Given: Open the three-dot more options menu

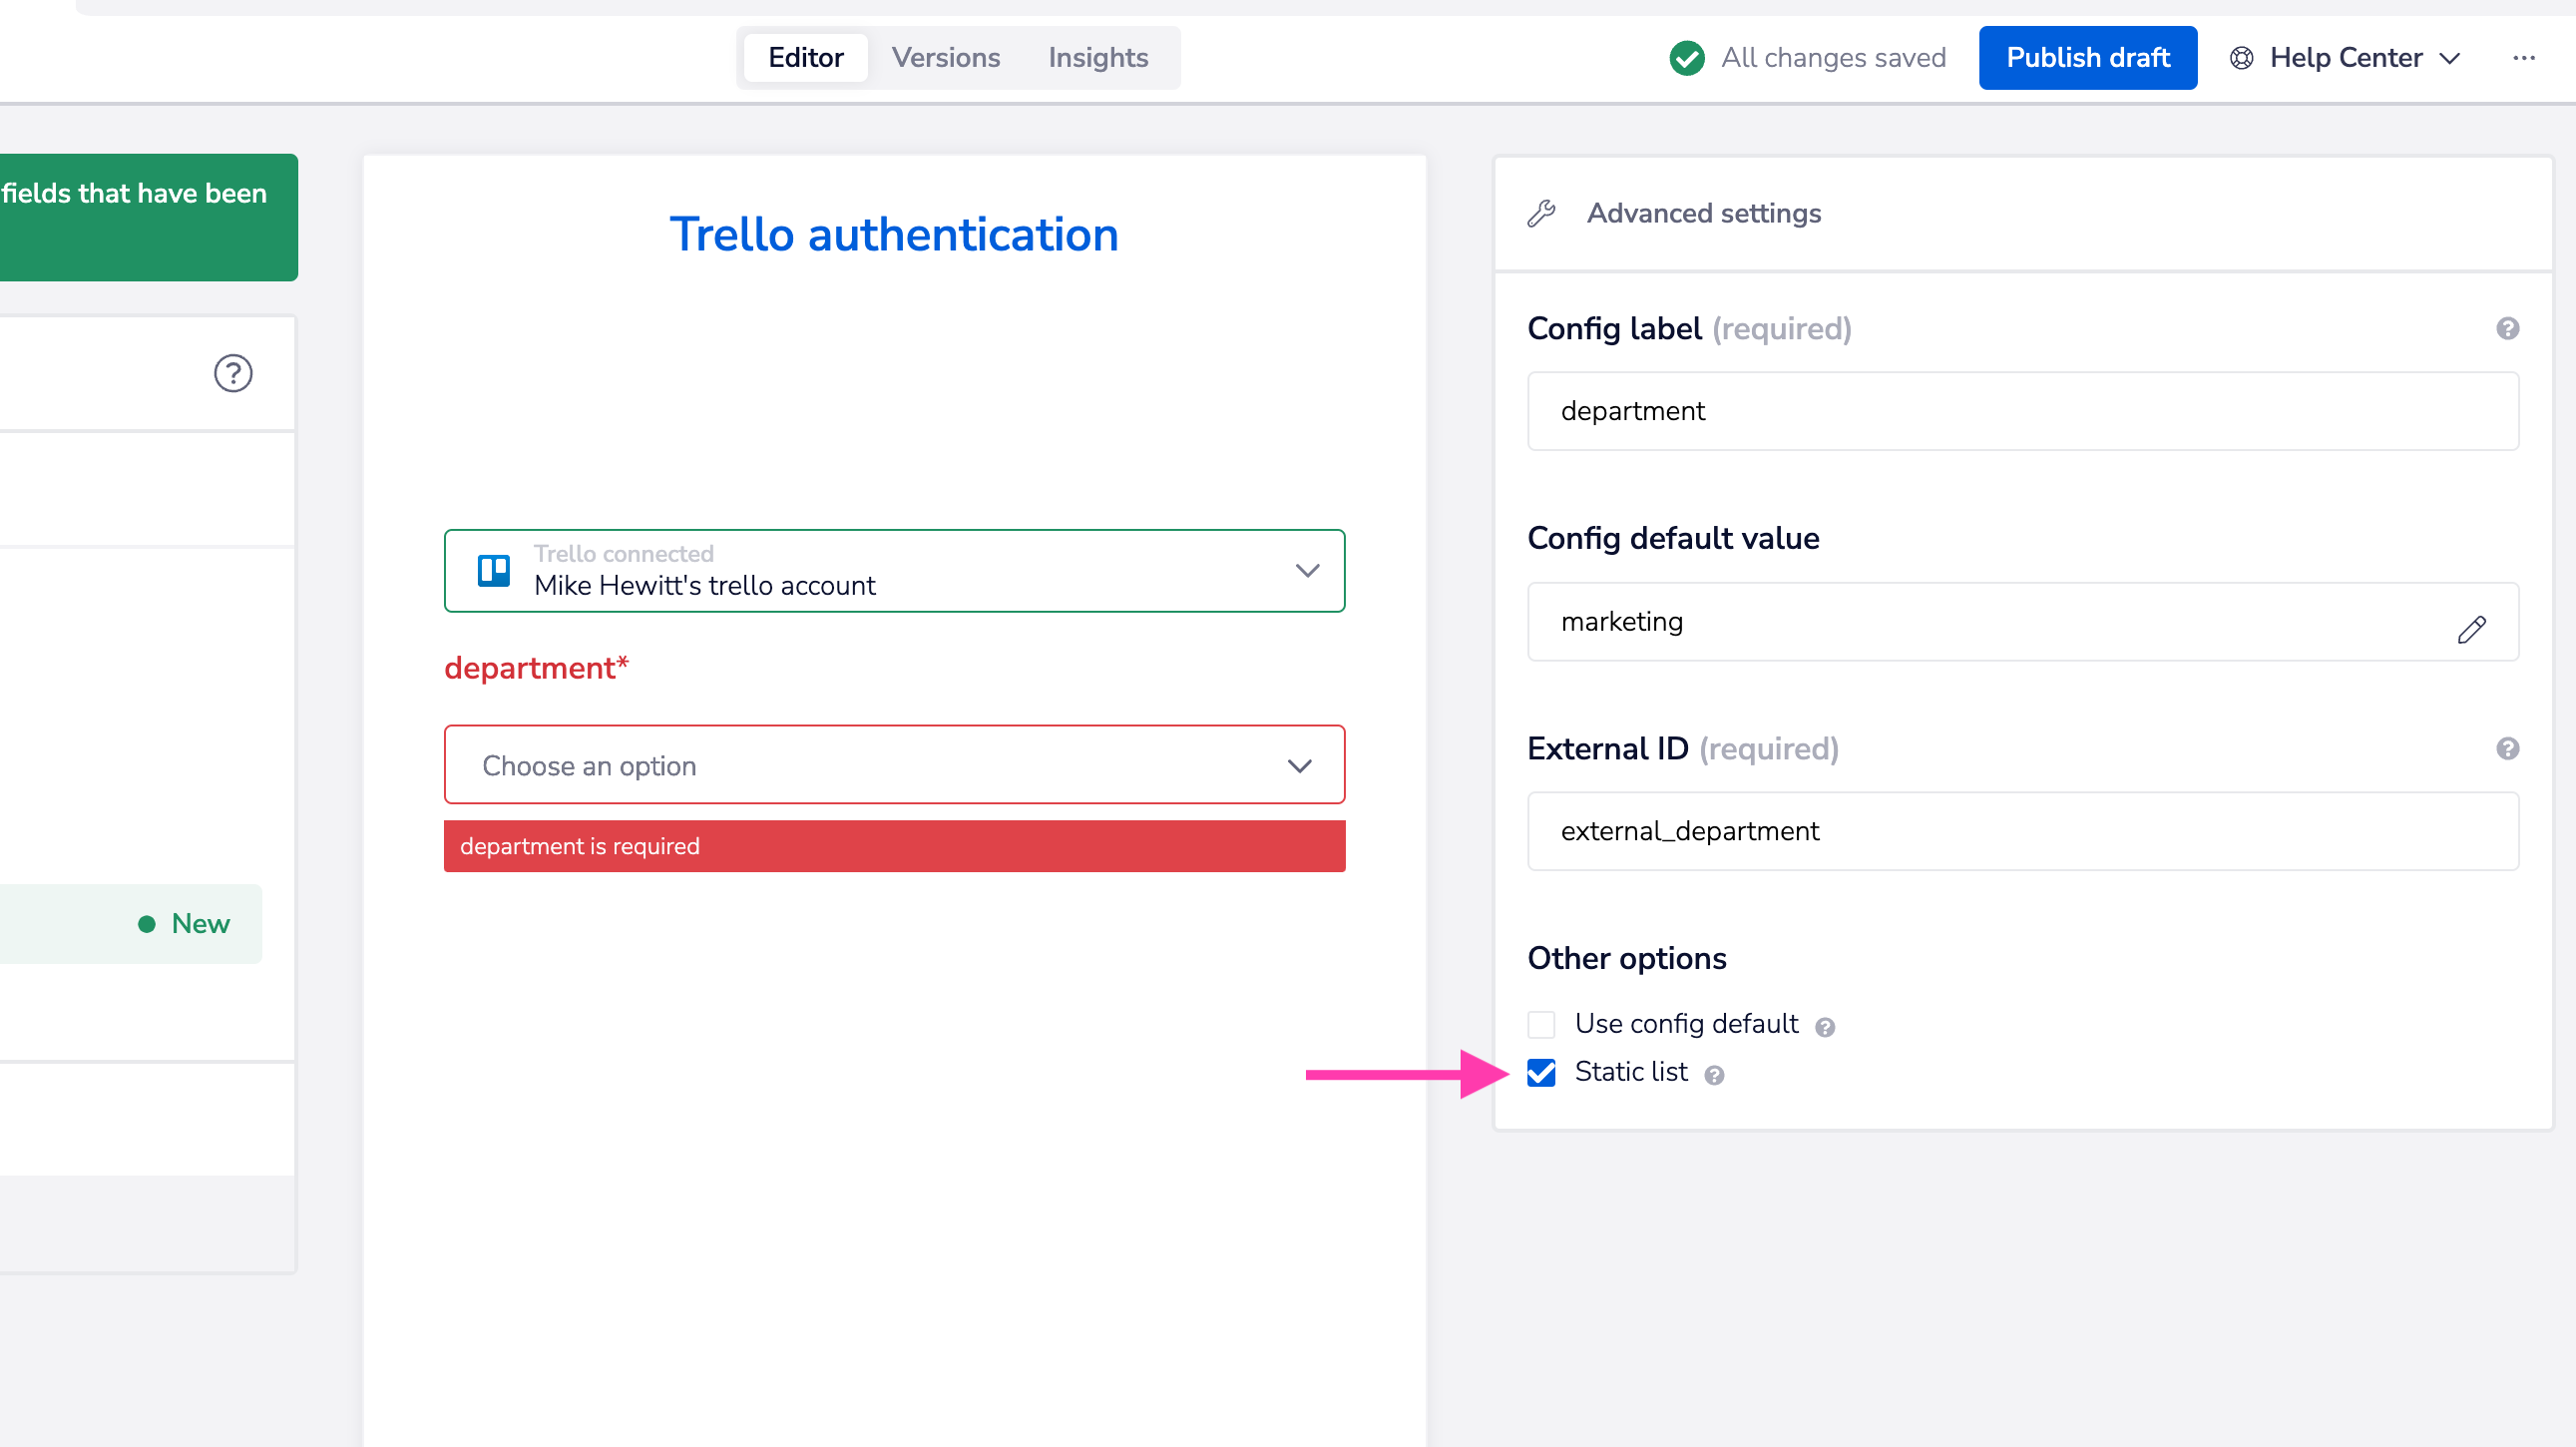Looking at the screenshot, I should [x=2523, y=58].
